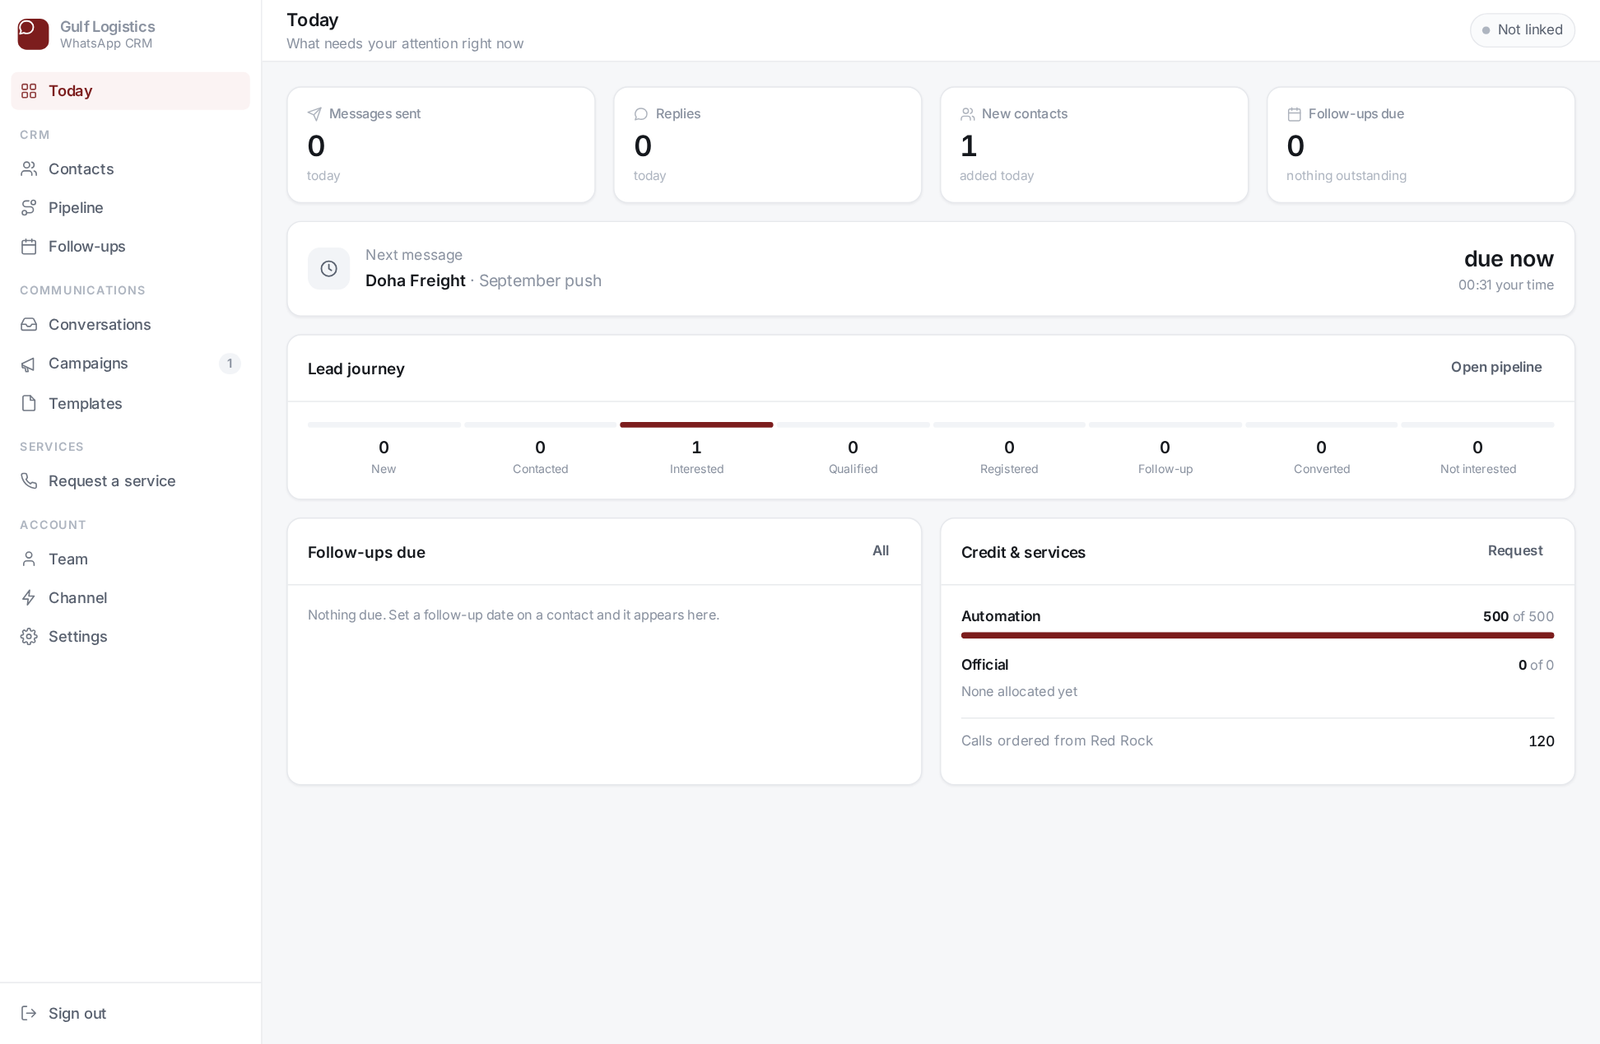Go to Contacts in the sidebar
The height and width of the screenshot is (1044, 1600).
point(130,169)
